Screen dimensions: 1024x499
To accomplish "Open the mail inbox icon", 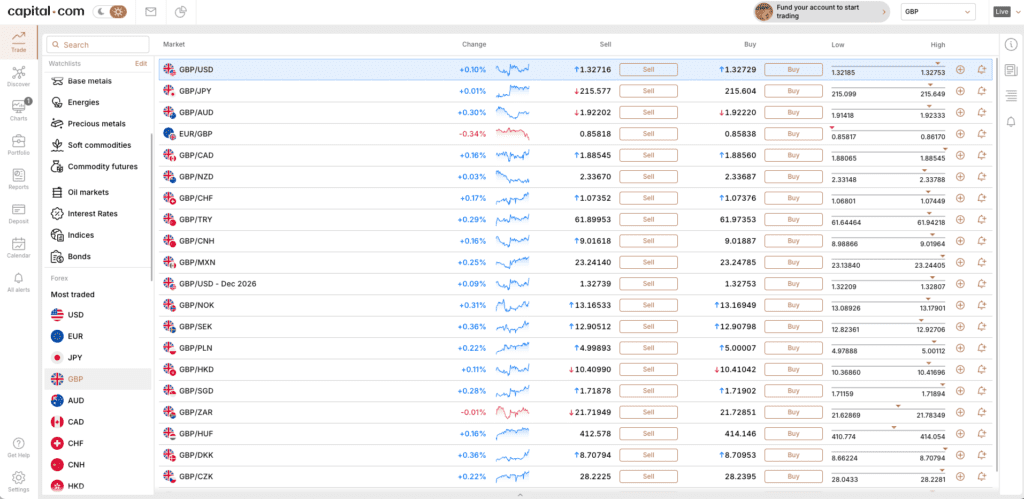I will click(x=151, y=12).
